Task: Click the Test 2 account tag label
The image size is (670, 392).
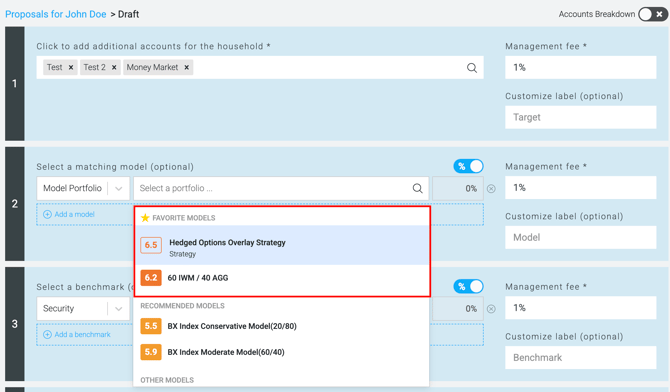Action: click(x=94, y=67)
